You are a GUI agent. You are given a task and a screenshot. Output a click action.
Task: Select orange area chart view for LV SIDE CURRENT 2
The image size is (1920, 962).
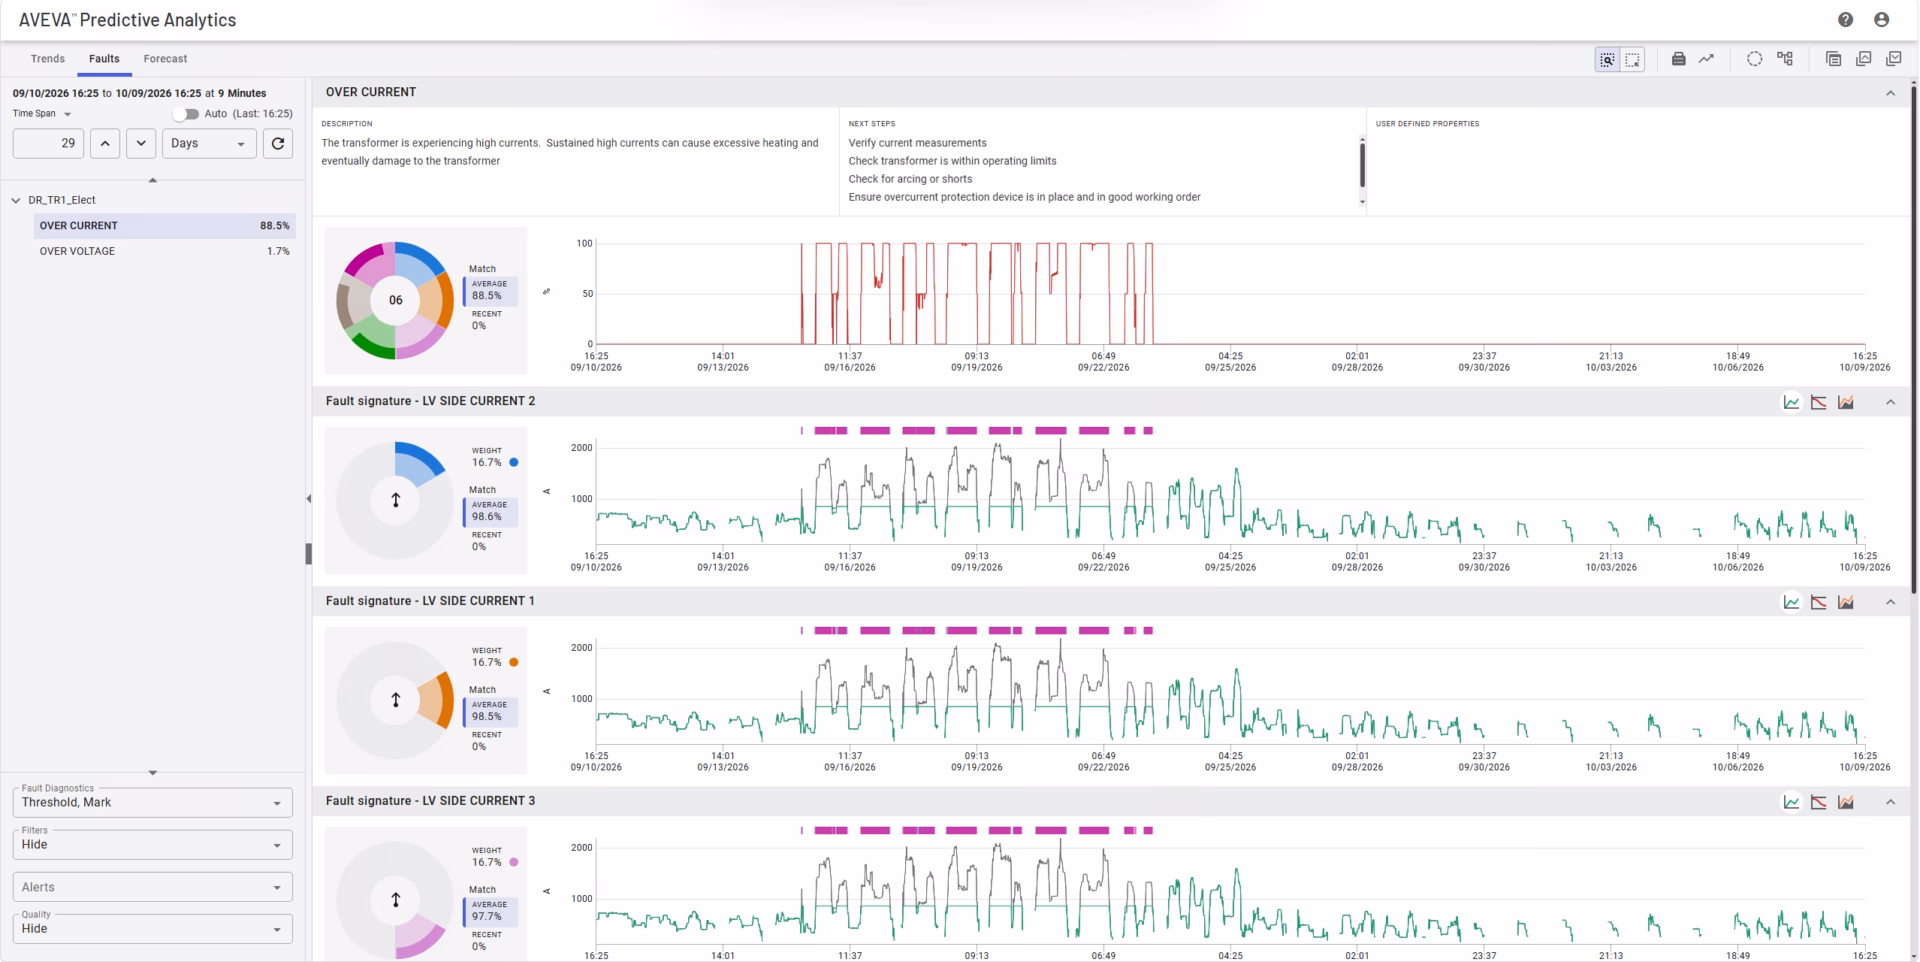tap(1846, 402)
